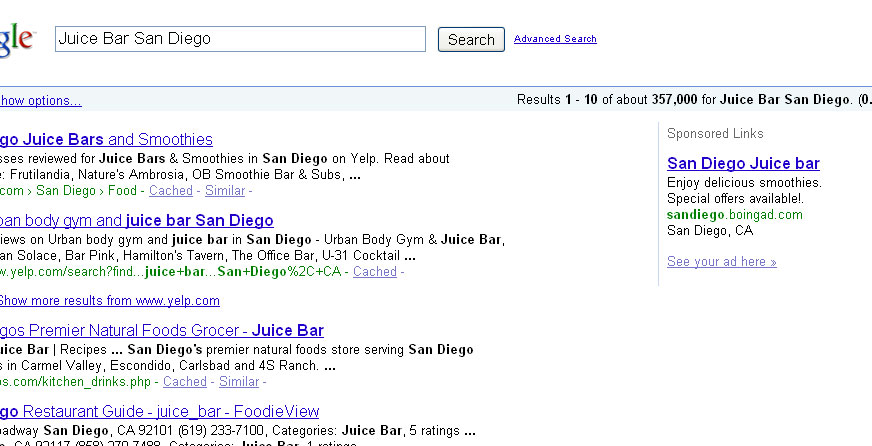This screenshot has height=446, width=872.
Task: Open Cached link for the kitchen_drinks.php result
Action: tap(185, 382)
